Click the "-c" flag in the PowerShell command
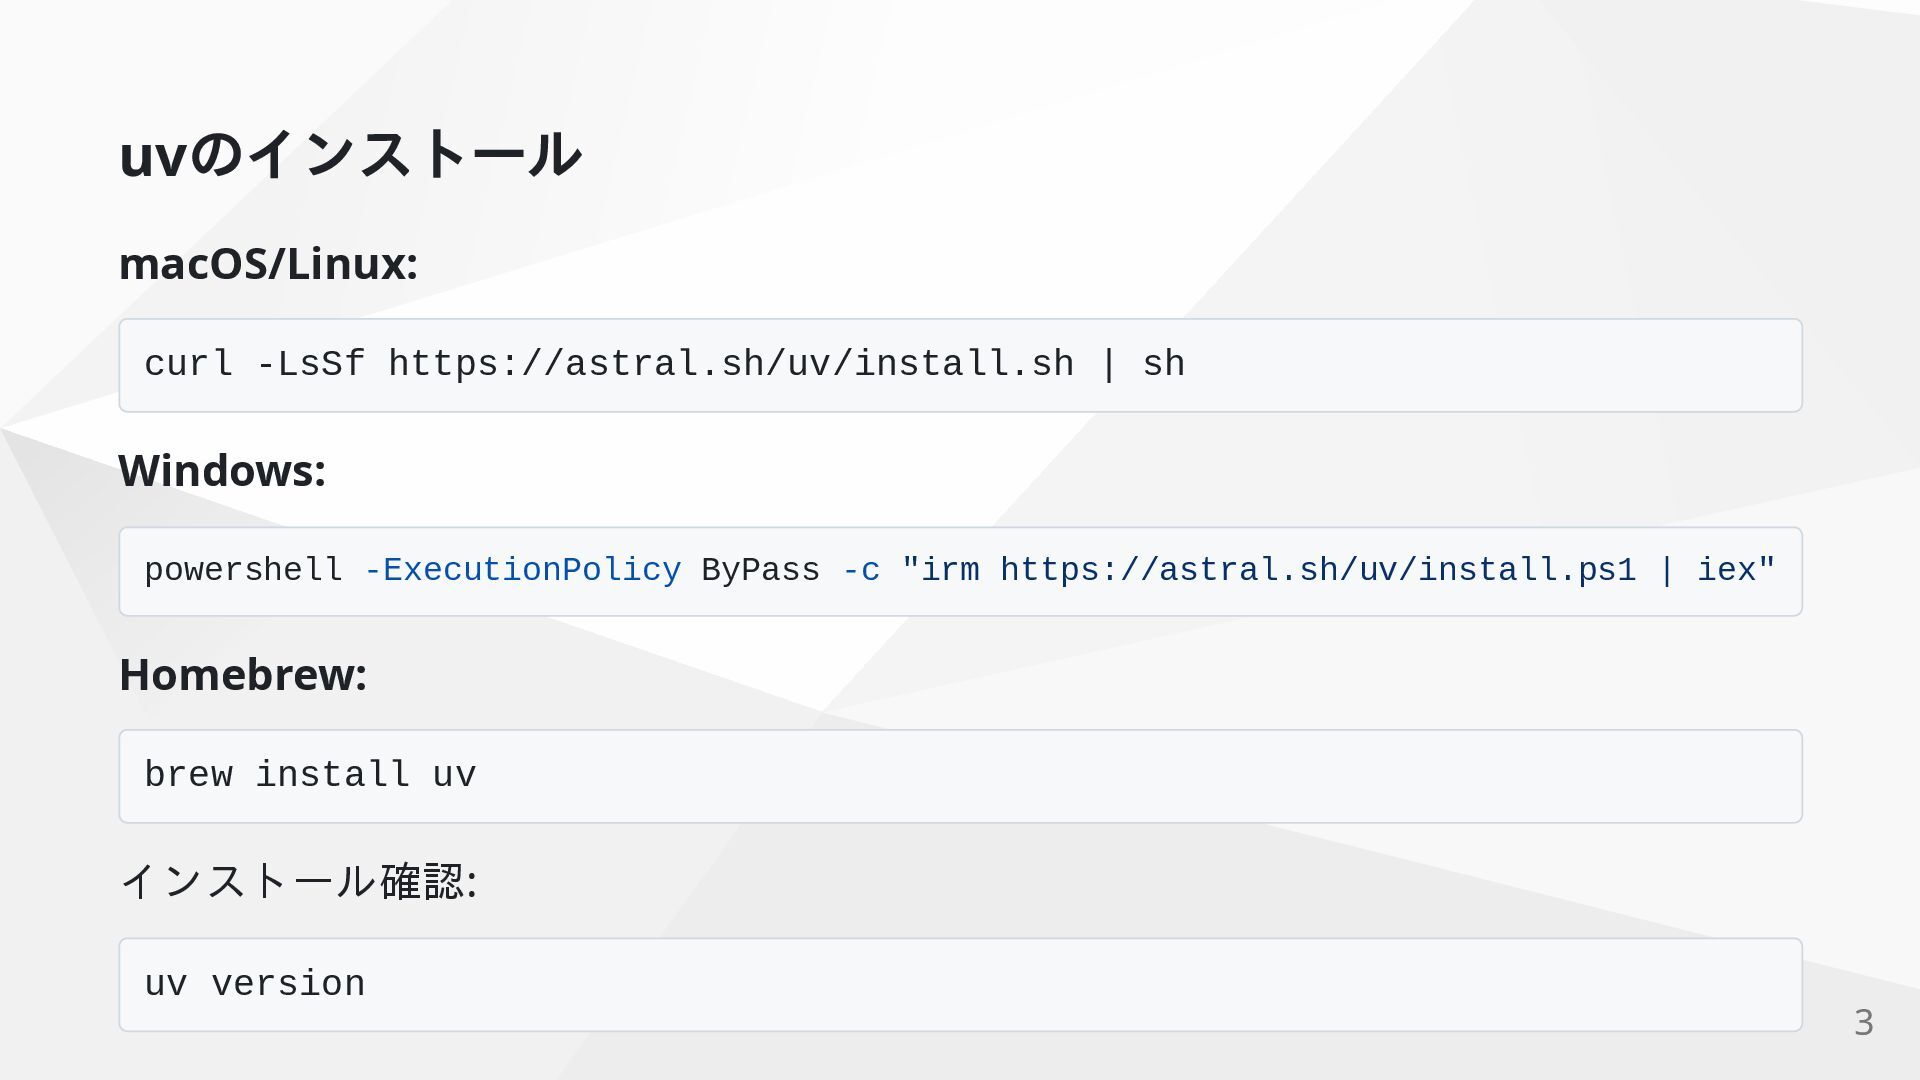The image size is (1920, 1080). (860, 571)
